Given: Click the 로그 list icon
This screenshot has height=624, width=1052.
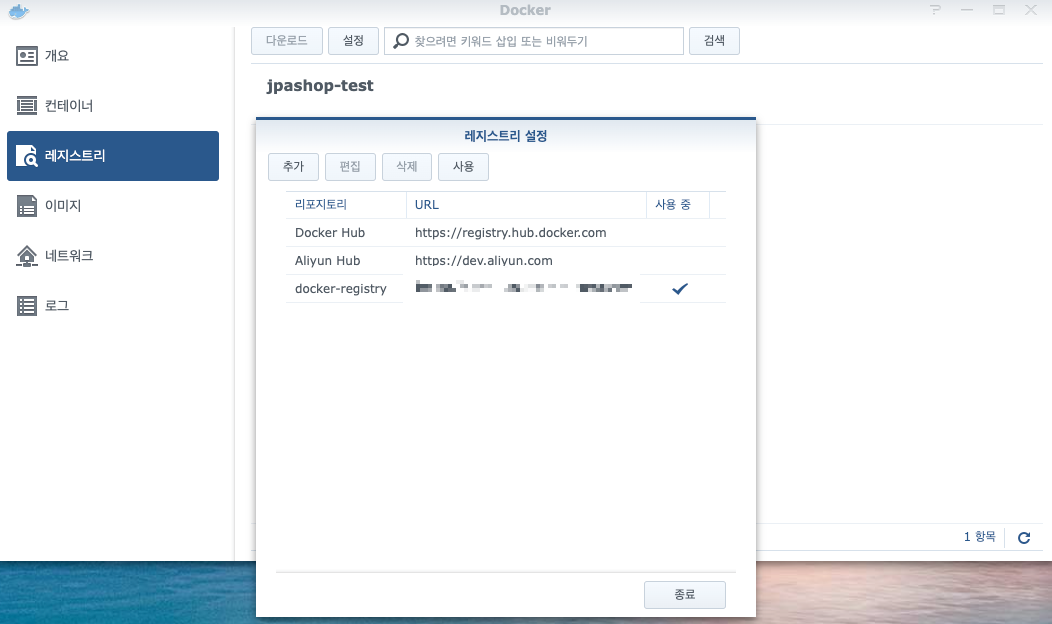Looking at the screenshot, I should tap(27, 306).
